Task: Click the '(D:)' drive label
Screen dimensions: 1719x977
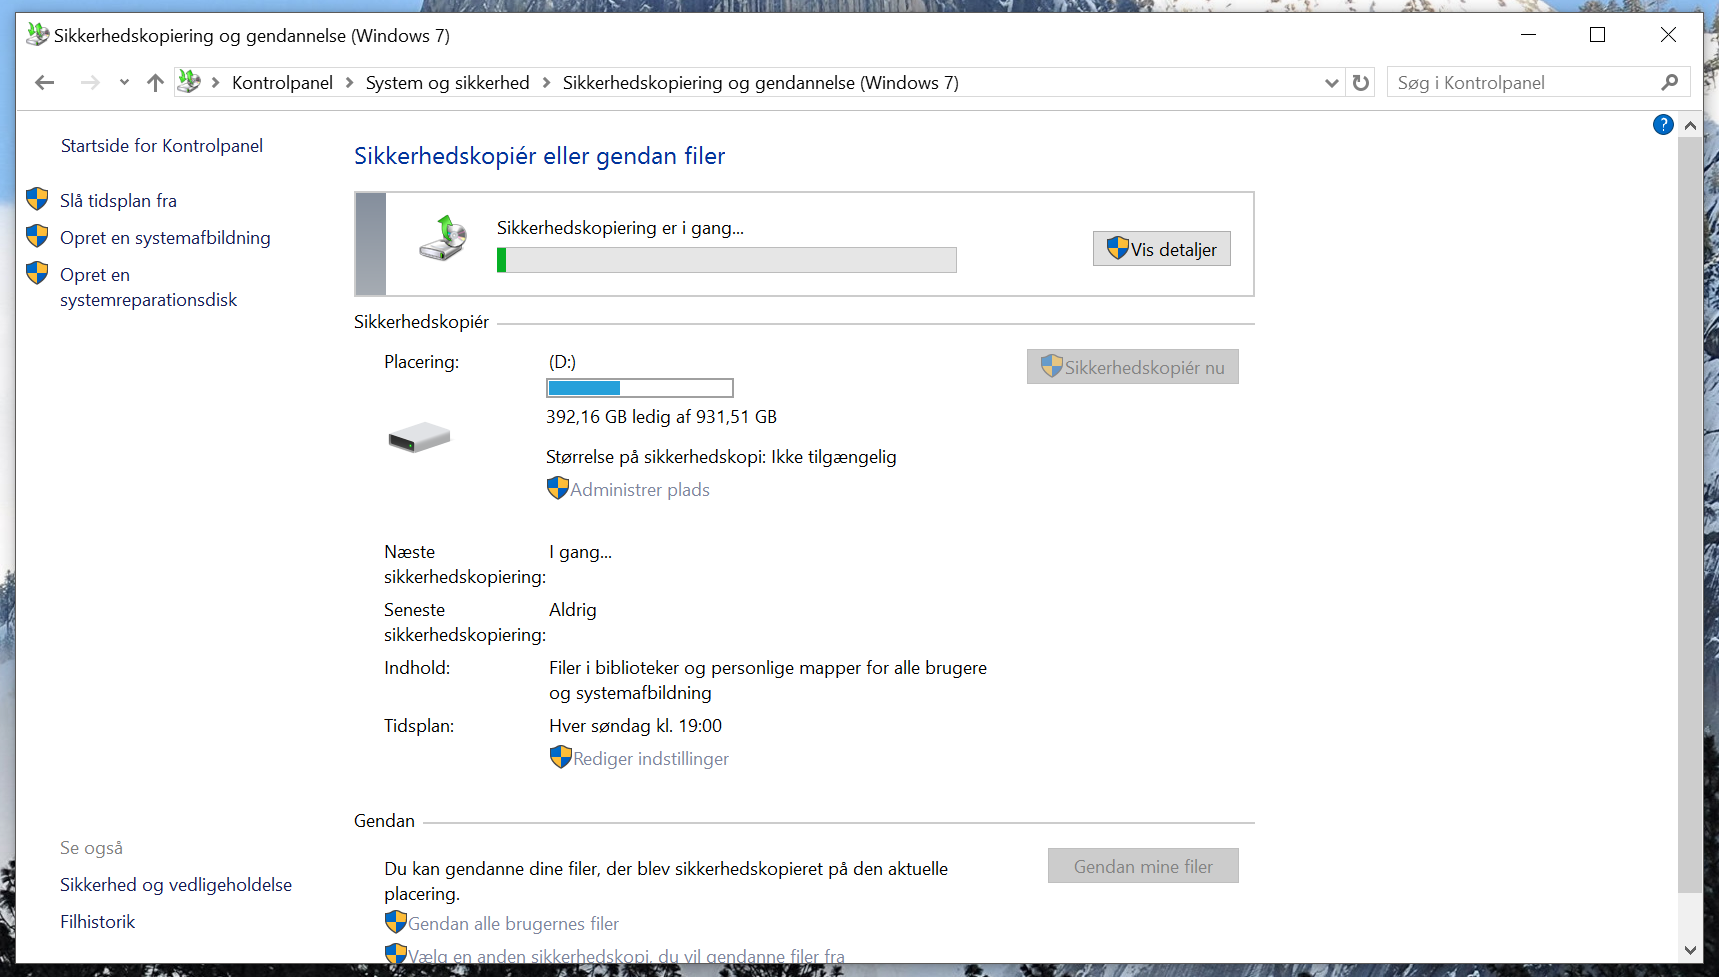Action: coord(562,362)
